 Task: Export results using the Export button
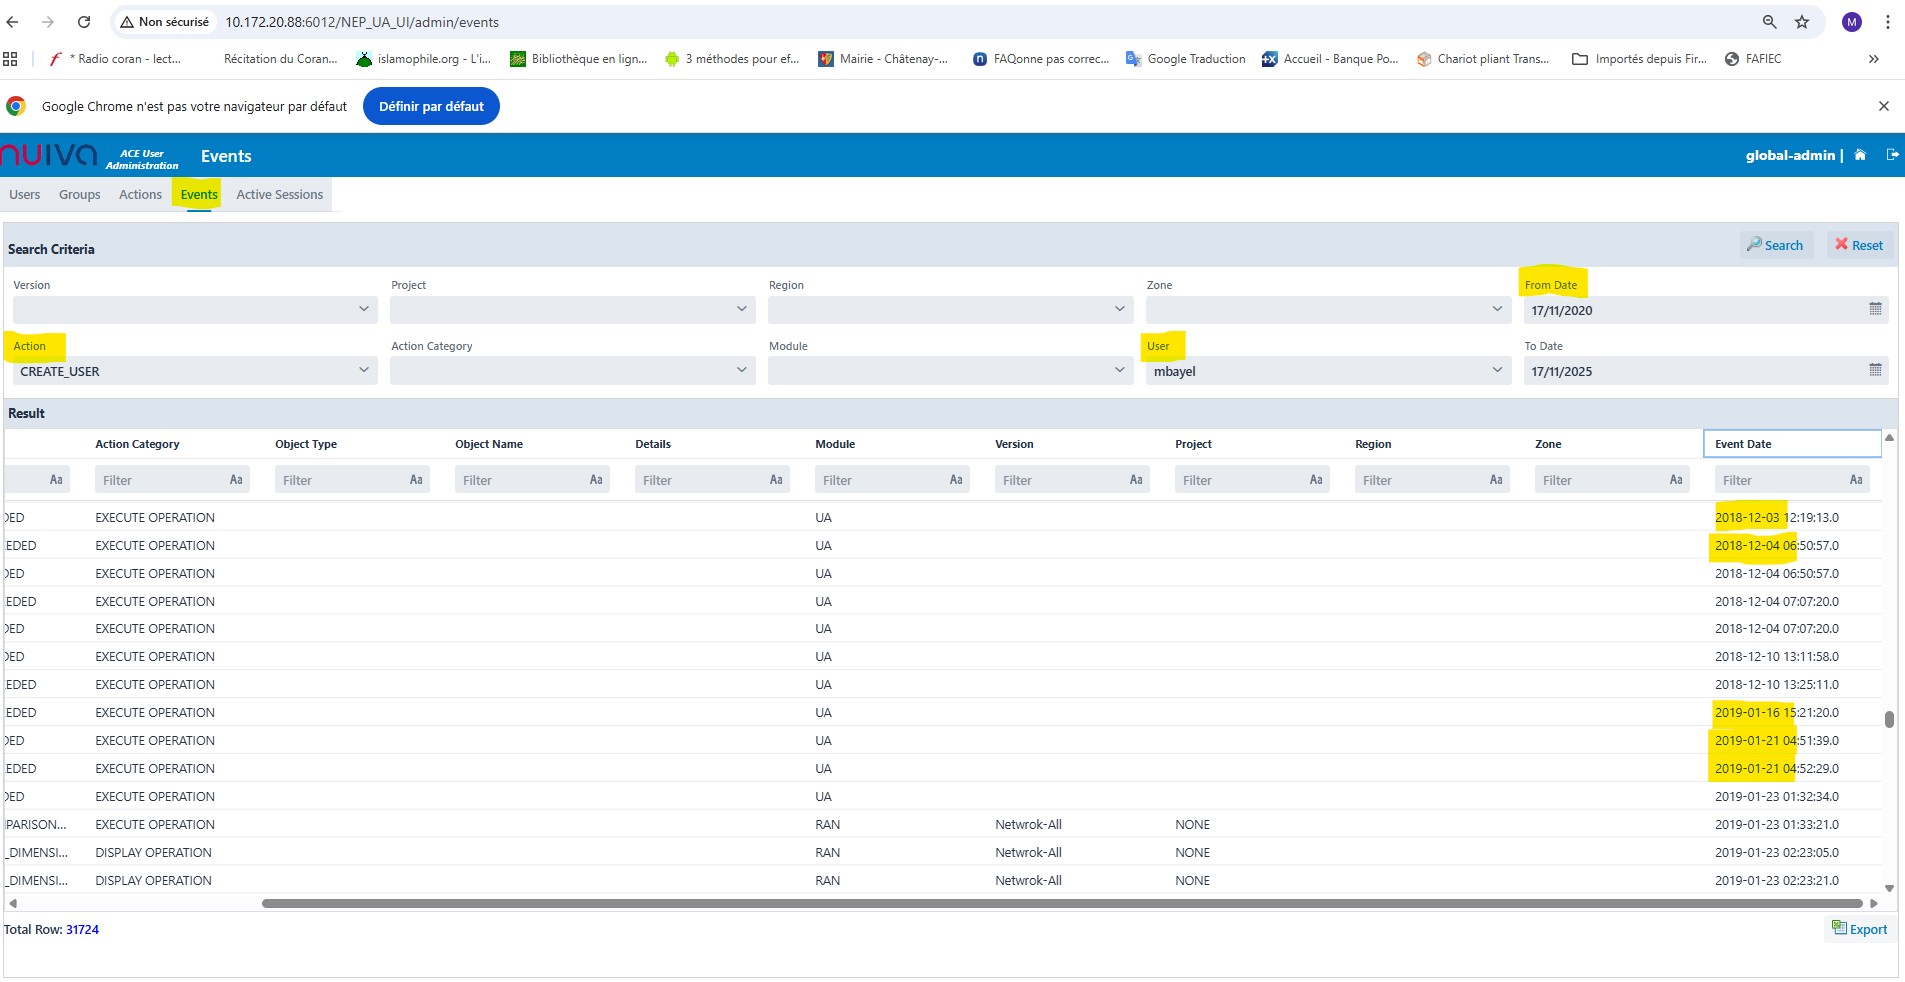pyautogui.click(x=1859, y=929)
